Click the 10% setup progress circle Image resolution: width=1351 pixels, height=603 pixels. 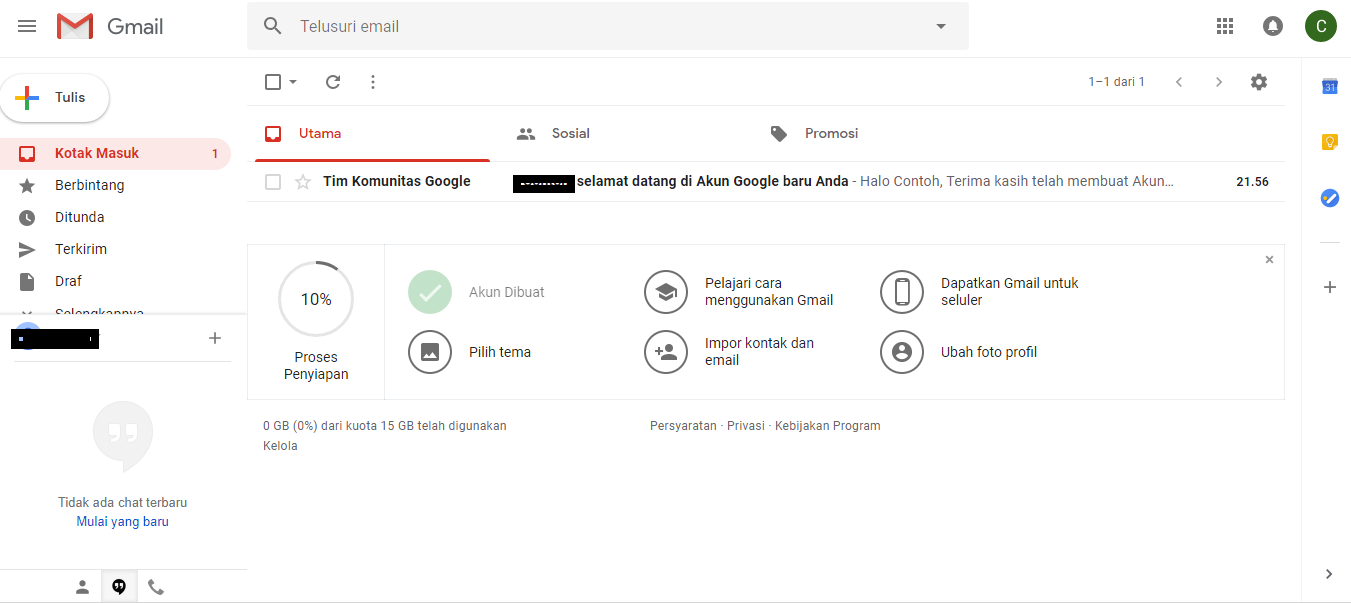point(315,298)
